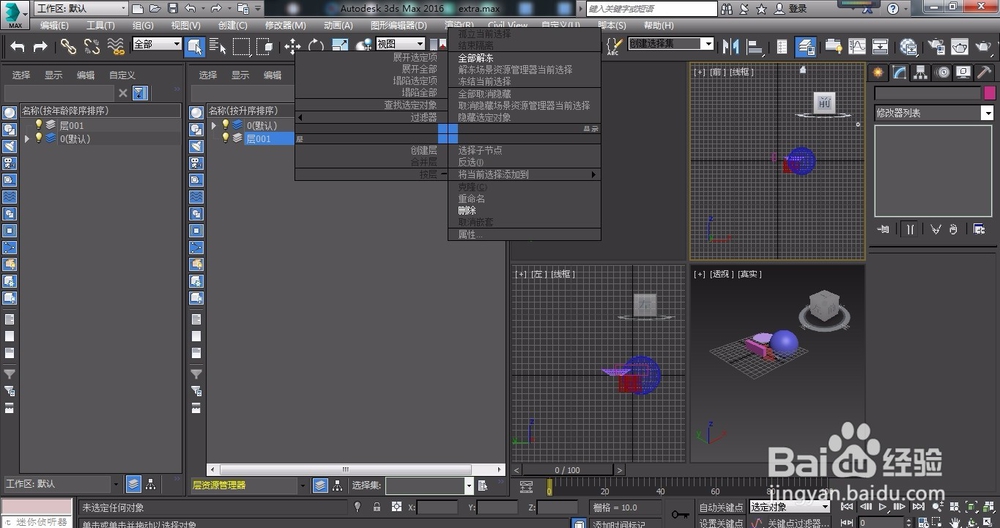This screenshot has width=1000, height=528.
Task: Select the Select and Rotate tool
Action: point(316,47)
